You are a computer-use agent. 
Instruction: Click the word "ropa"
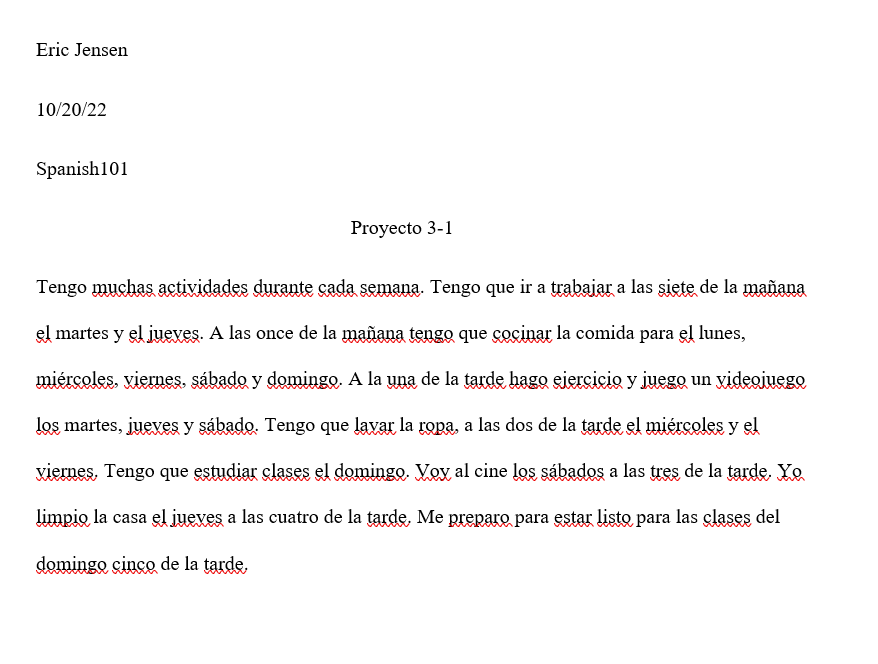[x=436, y=427]
